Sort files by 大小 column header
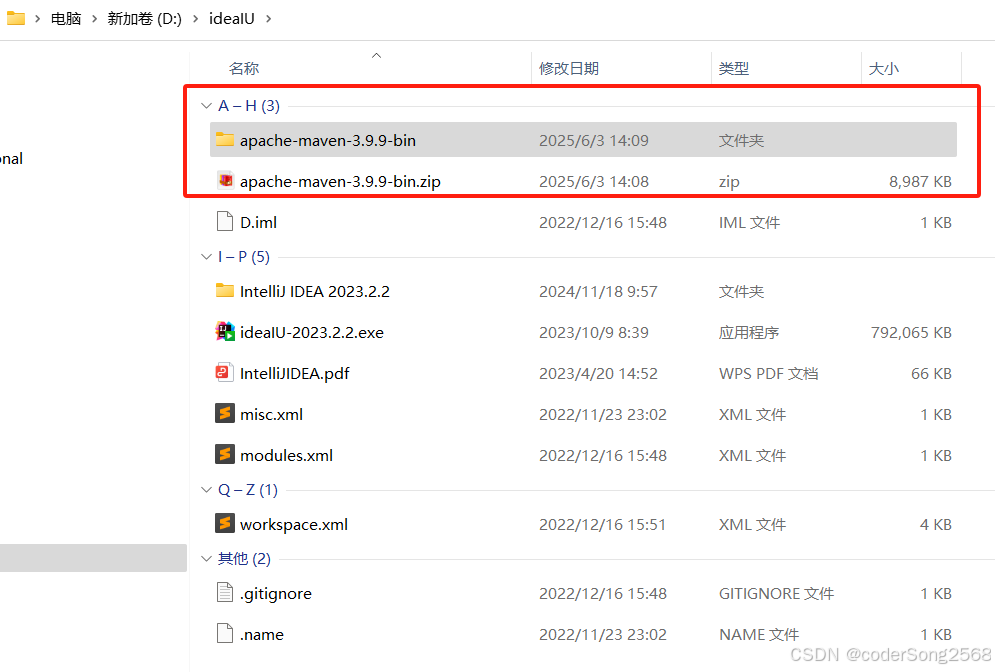The height and width of the screenshot is (672, 995). tap(883, 69)
